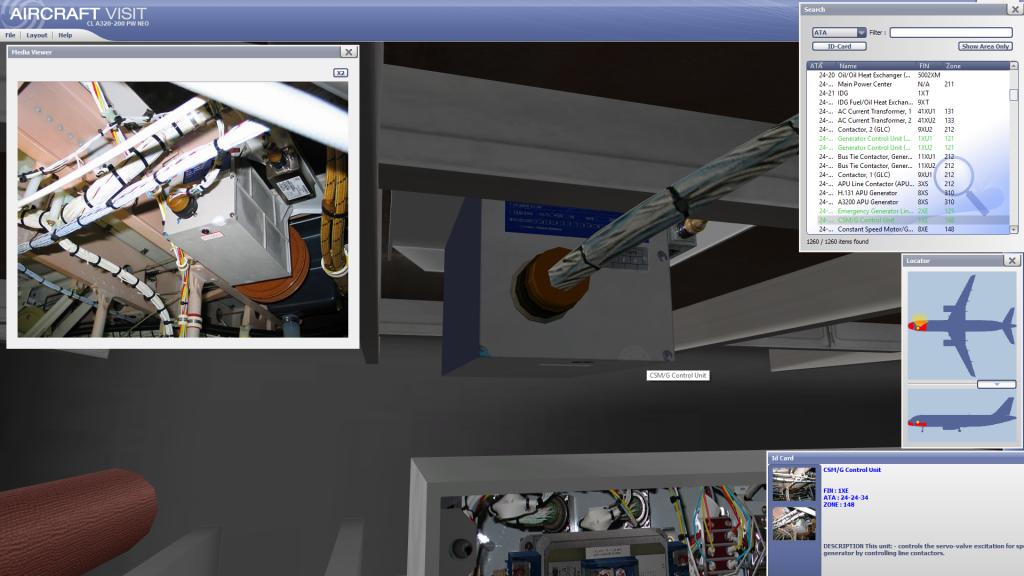The height and width of the screenshot is (576, 1024).
Task: Select the Contactor, 2 (GLC) row
Action: (908, 129)
